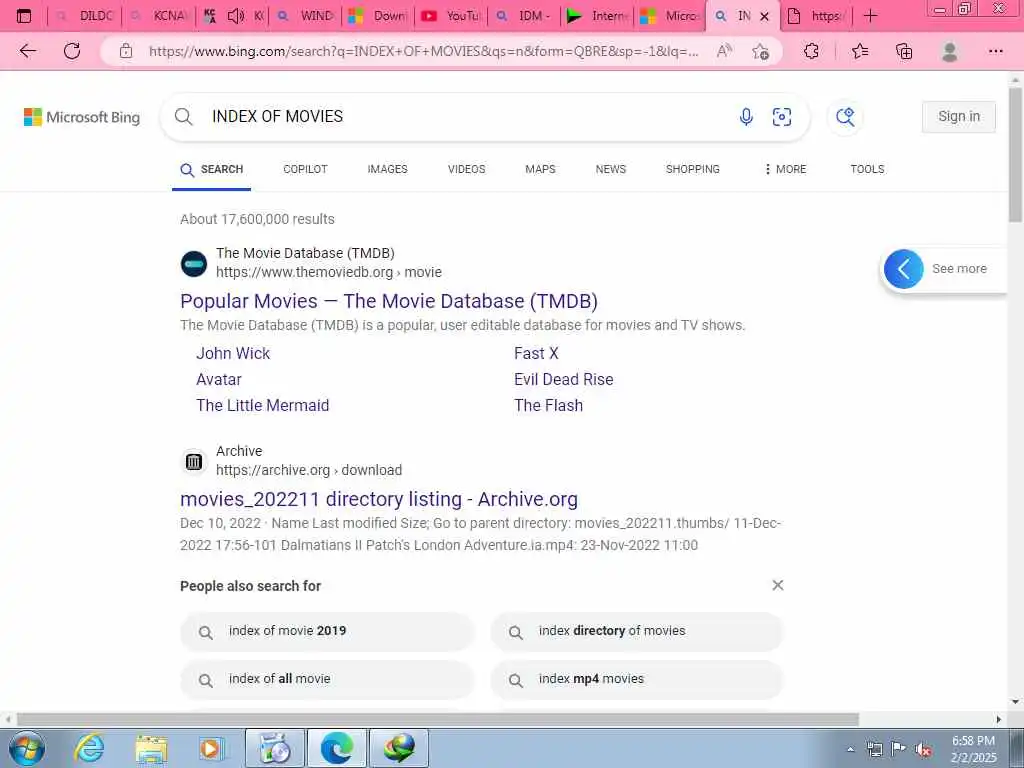This screenshot has height=768, width=1024.
Task: Close the current IN search tab
Action: point(764,16)
